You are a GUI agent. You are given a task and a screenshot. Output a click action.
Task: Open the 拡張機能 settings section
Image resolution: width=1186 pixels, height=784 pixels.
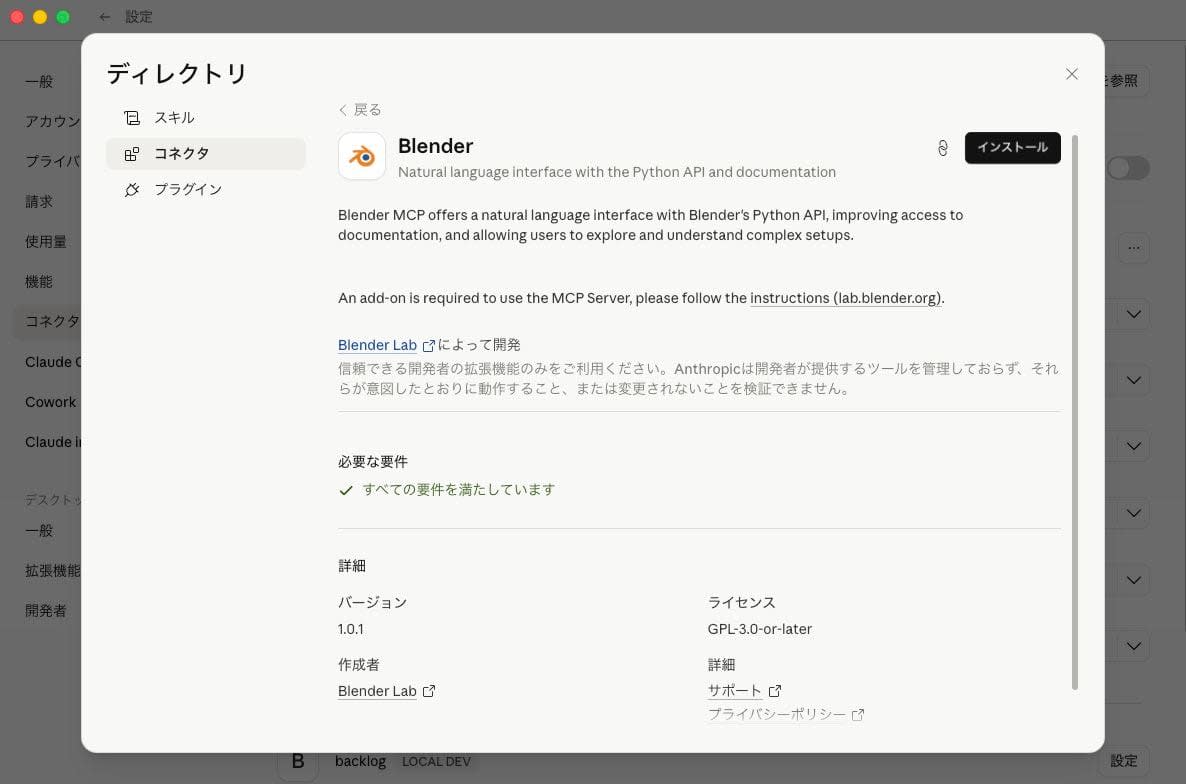coord(58,570)
